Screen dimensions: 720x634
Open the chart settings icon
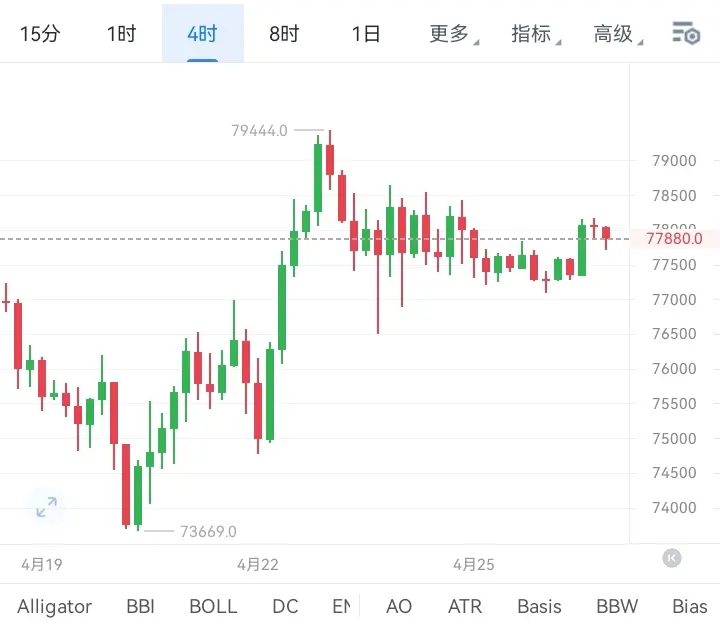pos(686,33)
